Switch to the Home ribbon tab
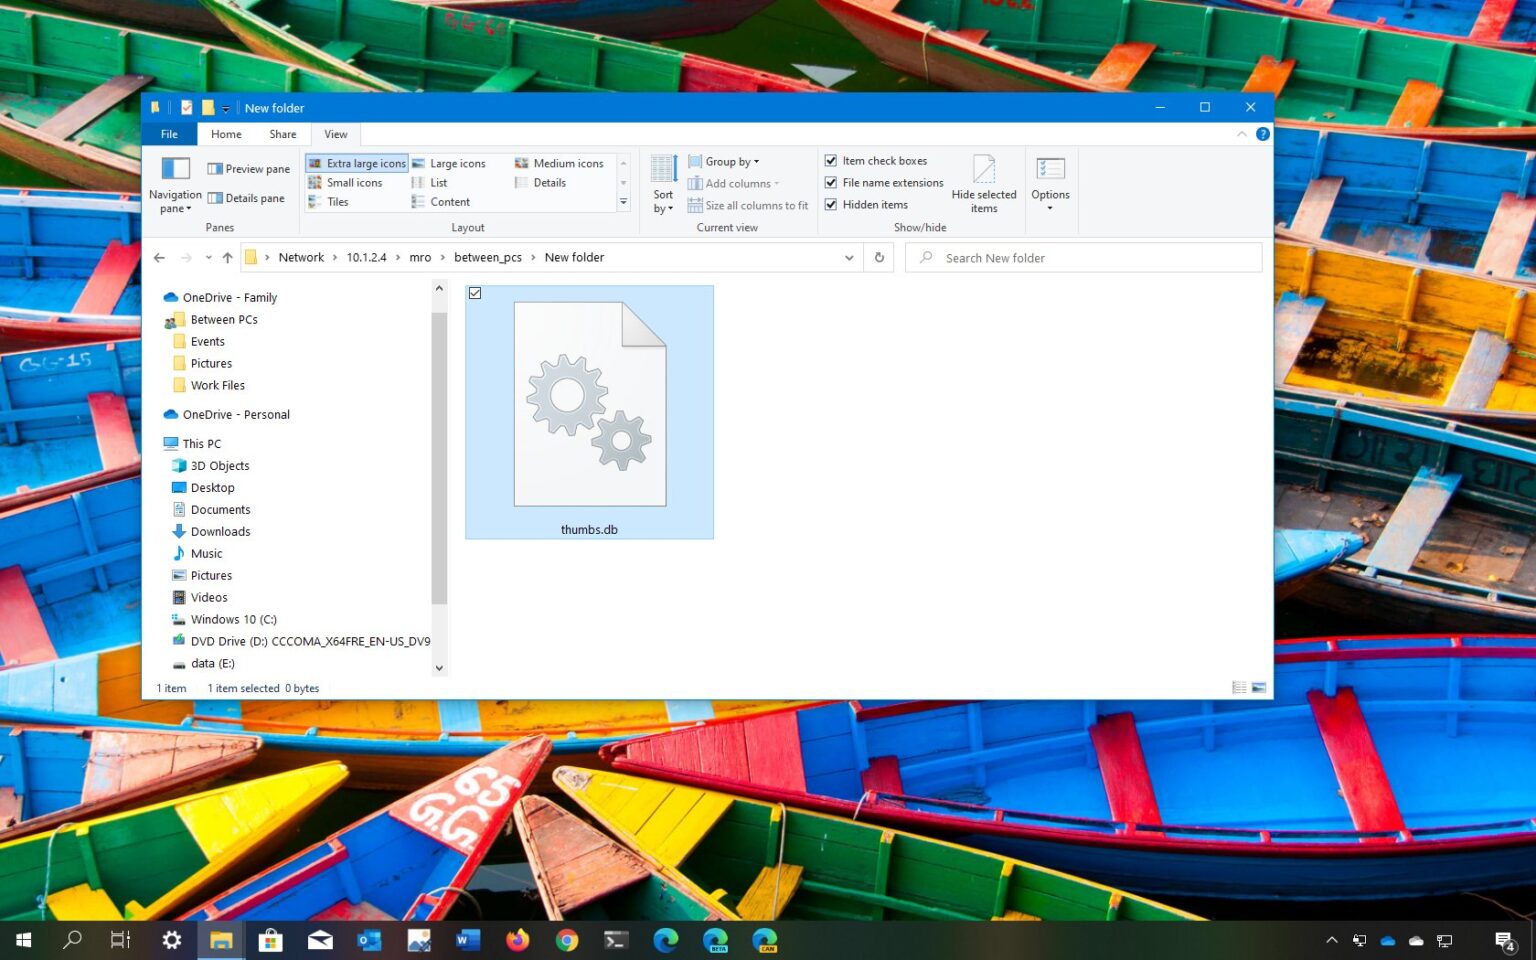The image size is (1536, 960). (226, 134)
